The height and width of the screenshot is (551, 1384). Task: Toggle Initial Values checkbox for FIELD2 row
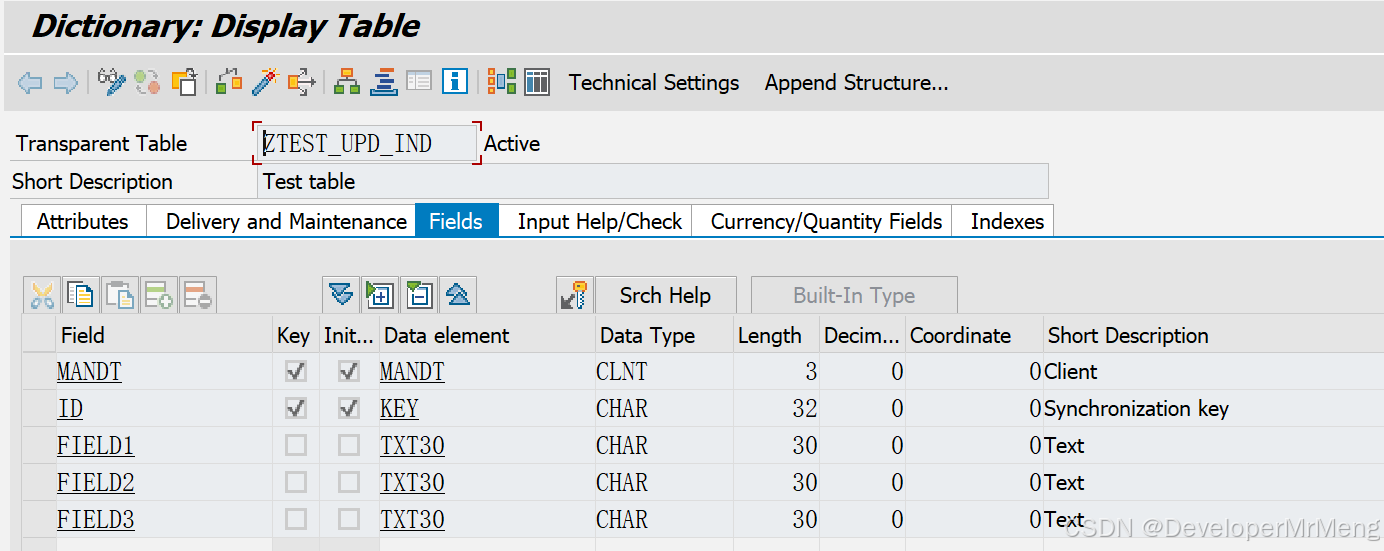click(349, 482)
